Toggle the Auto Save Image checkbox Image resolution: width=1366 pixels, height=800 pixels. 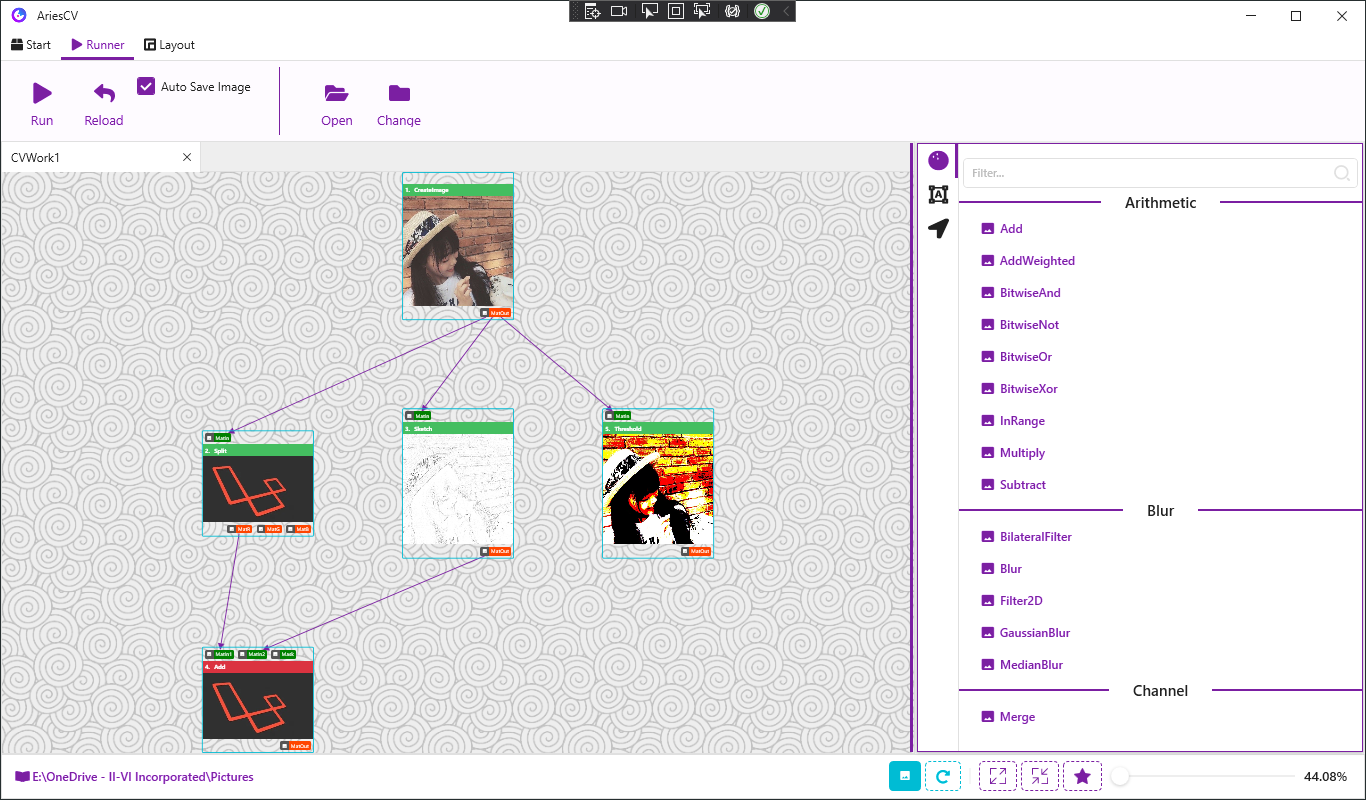click(146, 87)
